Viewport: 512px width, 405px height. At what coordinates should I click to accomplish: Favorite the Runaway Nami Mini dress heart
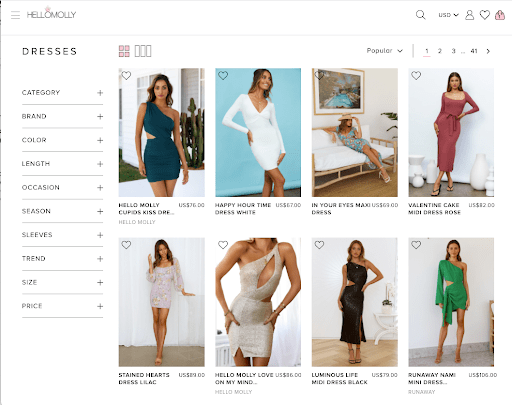pyautogui.click(x=416, y=245)
